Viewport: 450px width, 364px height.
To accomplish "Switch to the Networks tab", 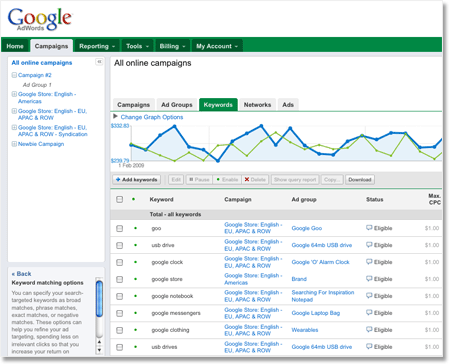I will tap(257, 105).
